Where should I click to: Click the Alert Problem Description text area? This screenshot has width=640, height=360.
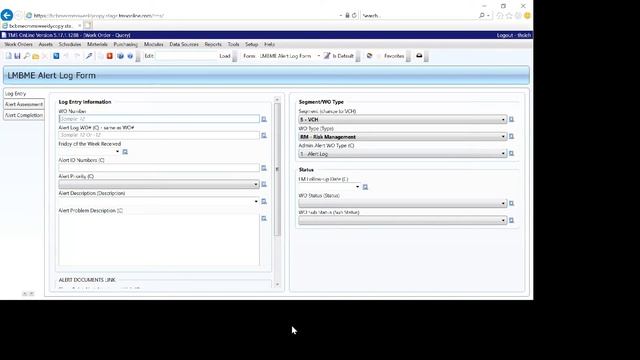point(159,240)
